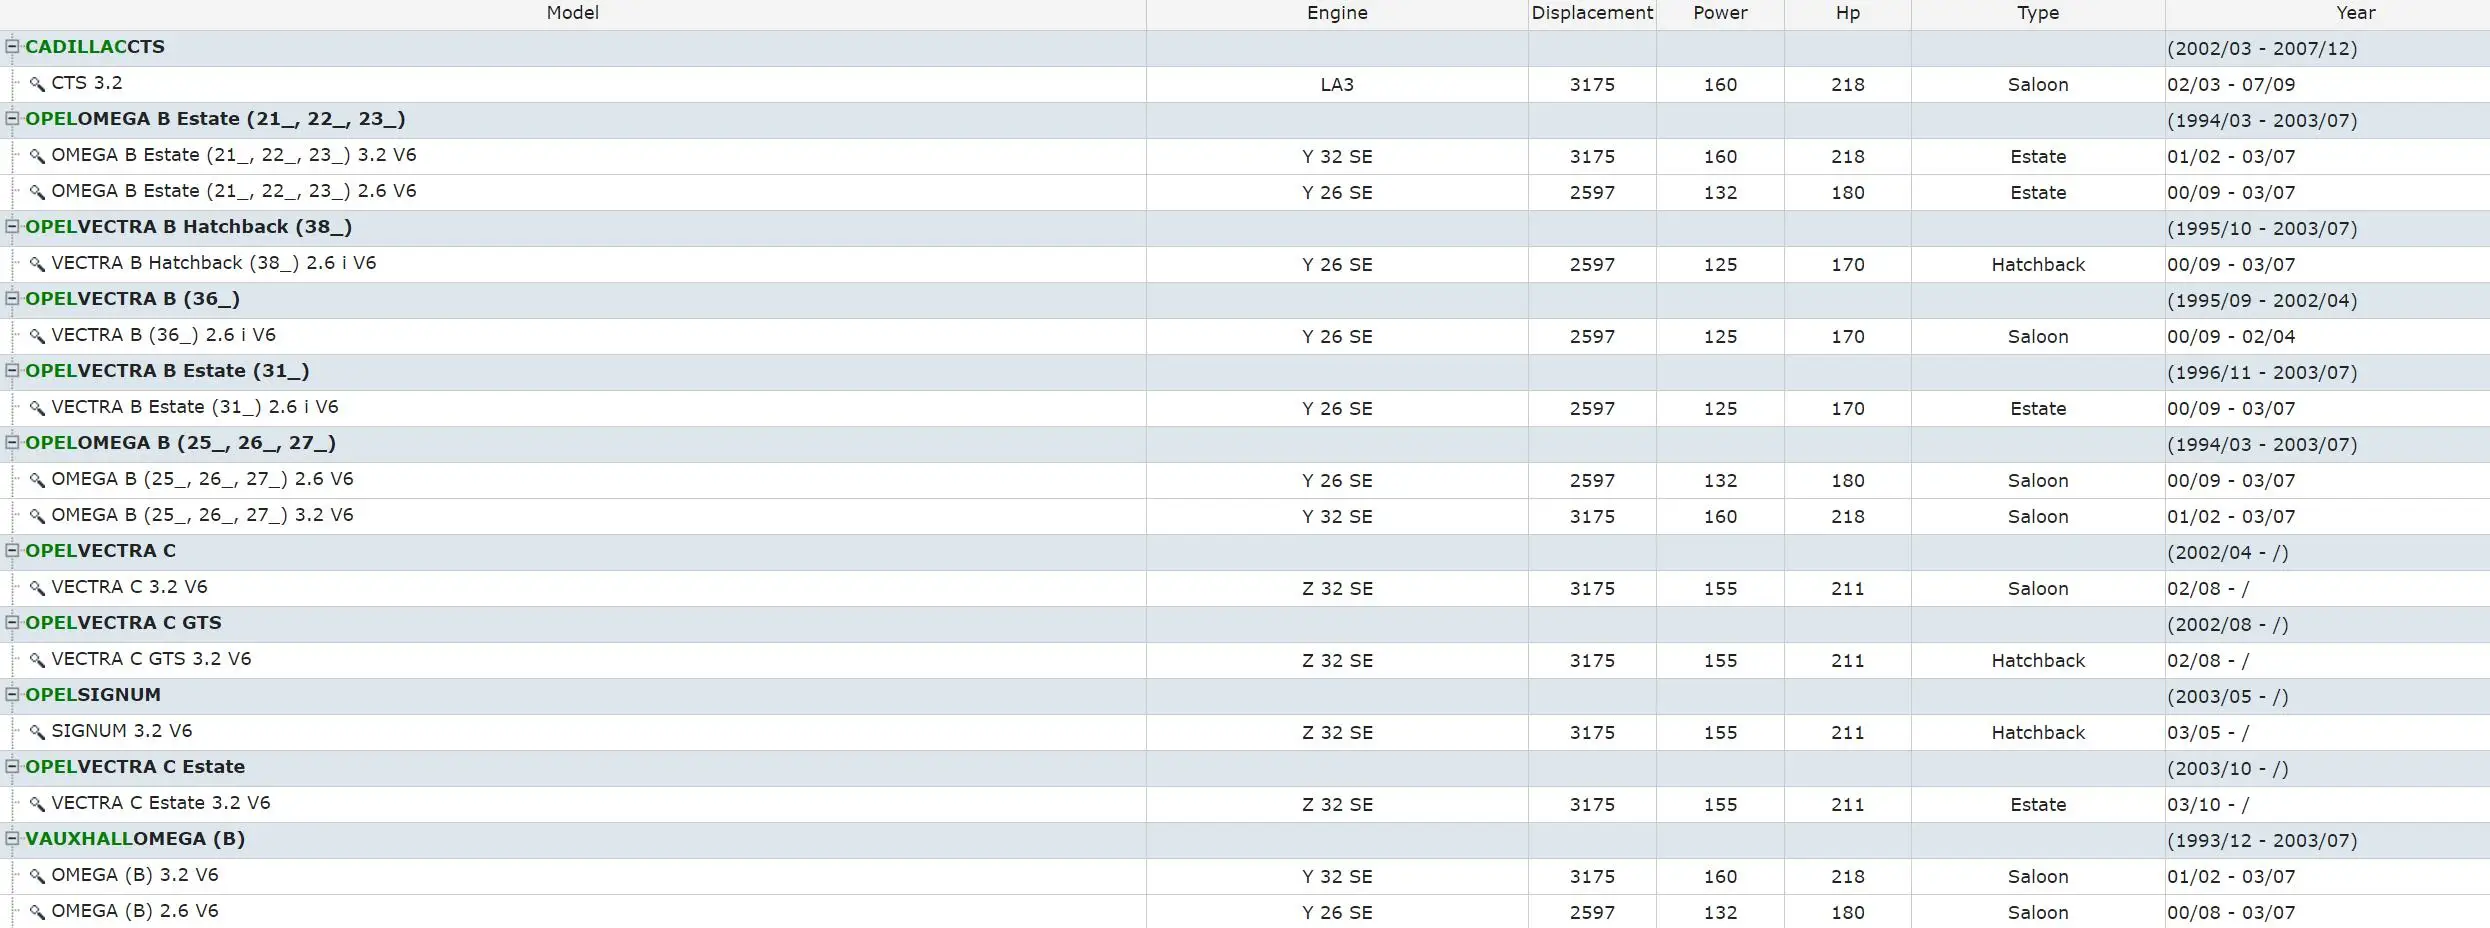Click the (2003/05 - /) year range
This screenshot has width=2490, height=928.
coord(2227,697)
